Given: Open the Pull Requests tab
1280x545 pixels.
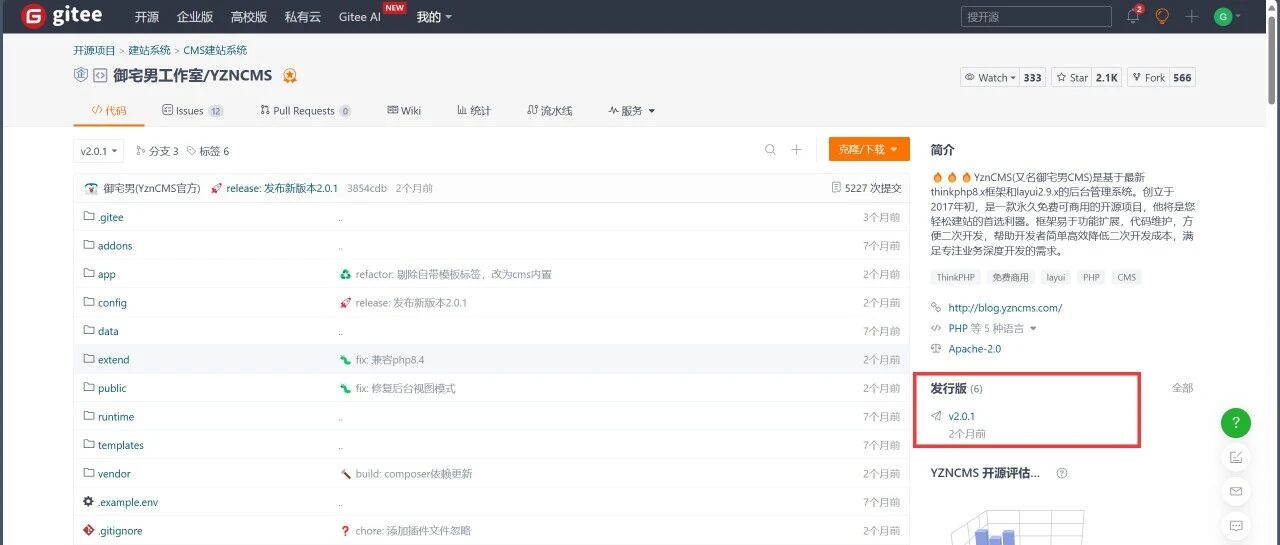Looking at the screenshot, I should point(305,111).
